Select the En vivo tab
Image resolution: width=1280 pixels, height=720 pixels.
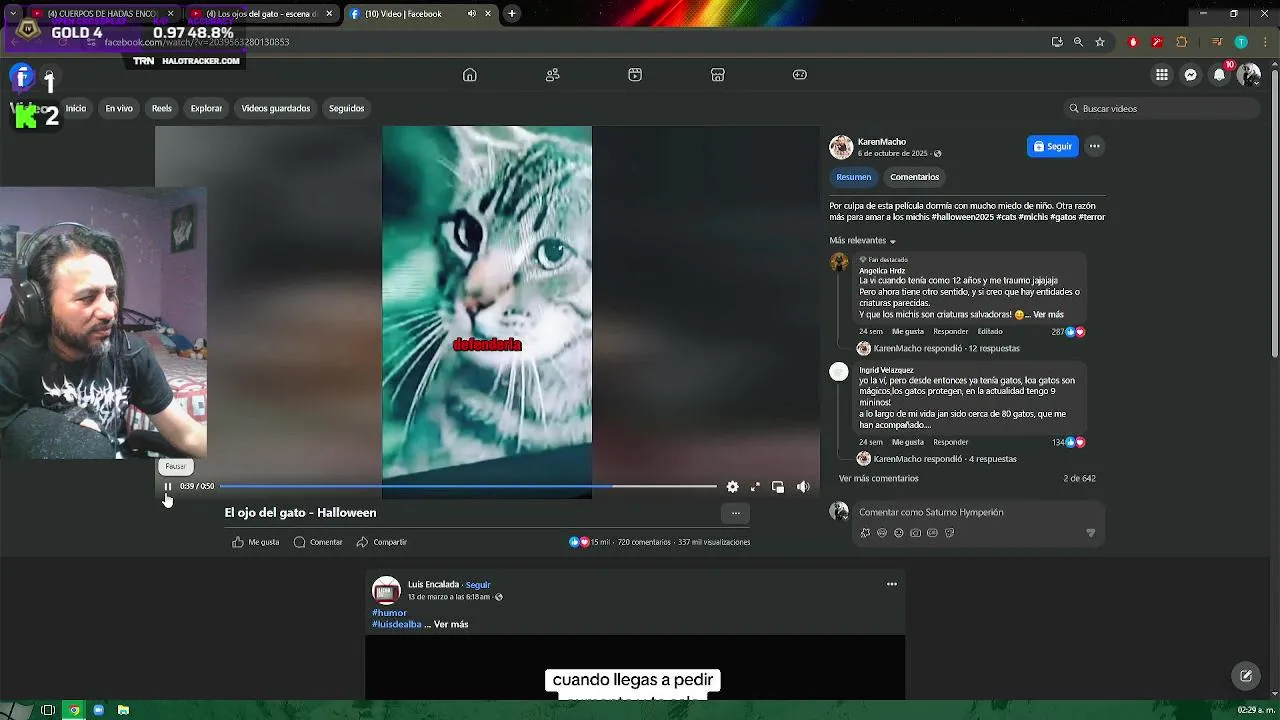[x=119, y=108]
